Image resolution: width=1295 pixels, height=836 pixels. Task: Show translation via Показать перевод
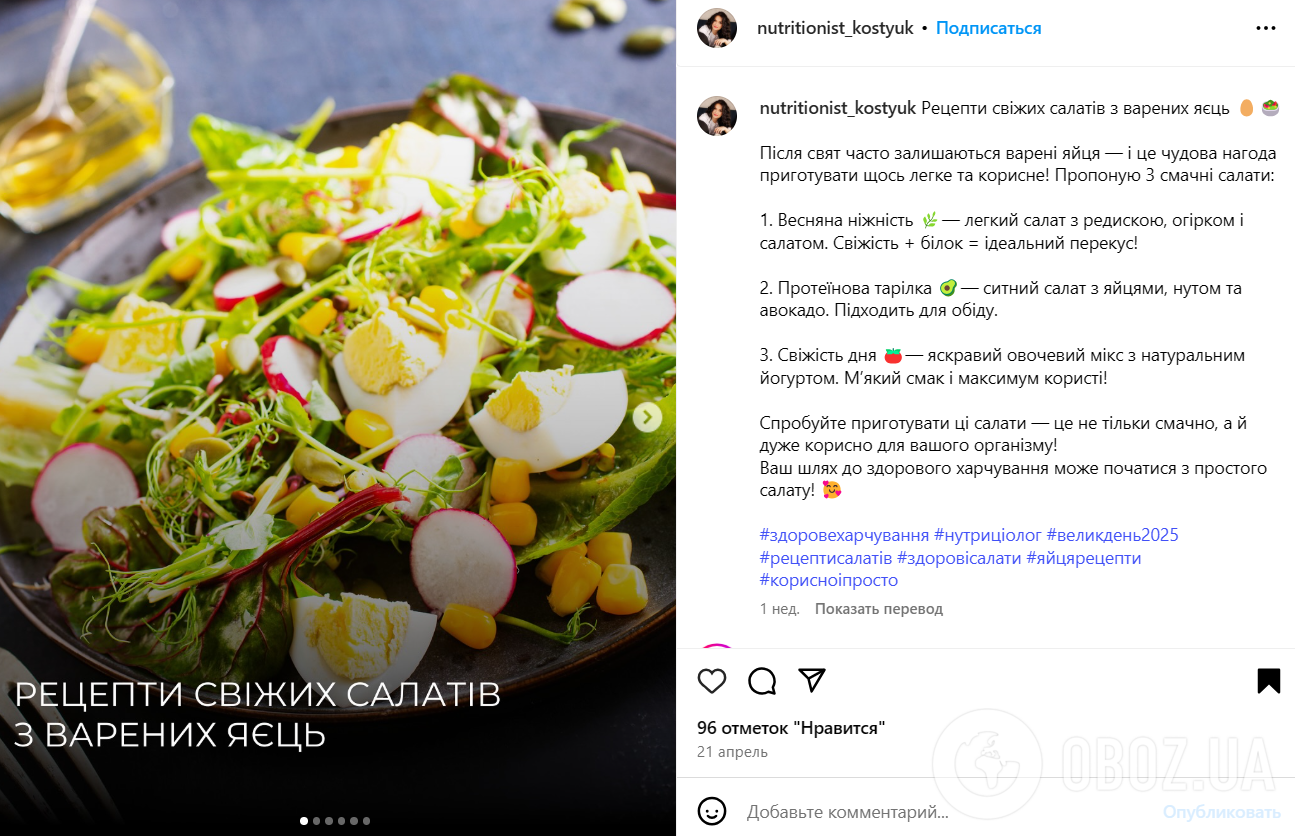point(878,608)
